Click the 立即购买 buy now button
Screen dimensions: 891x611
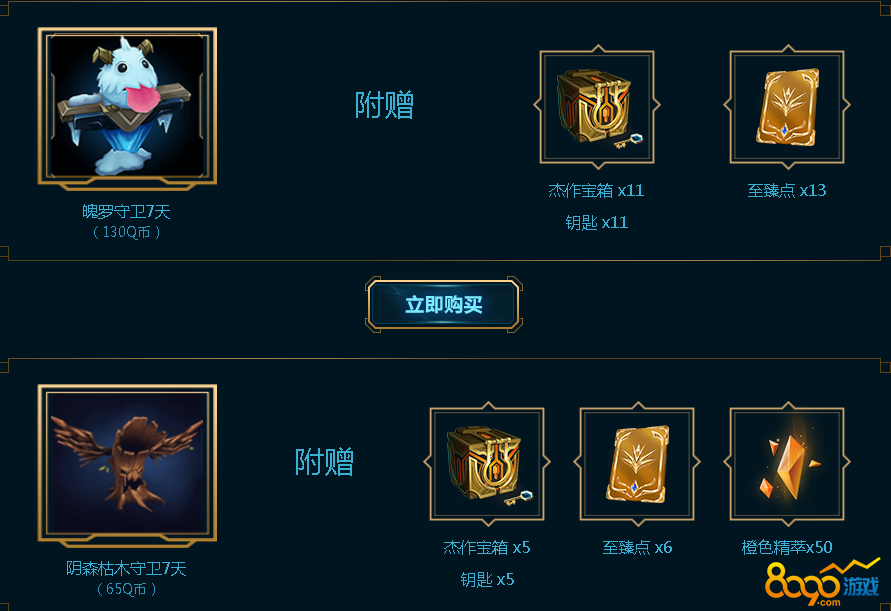[443, 305]
